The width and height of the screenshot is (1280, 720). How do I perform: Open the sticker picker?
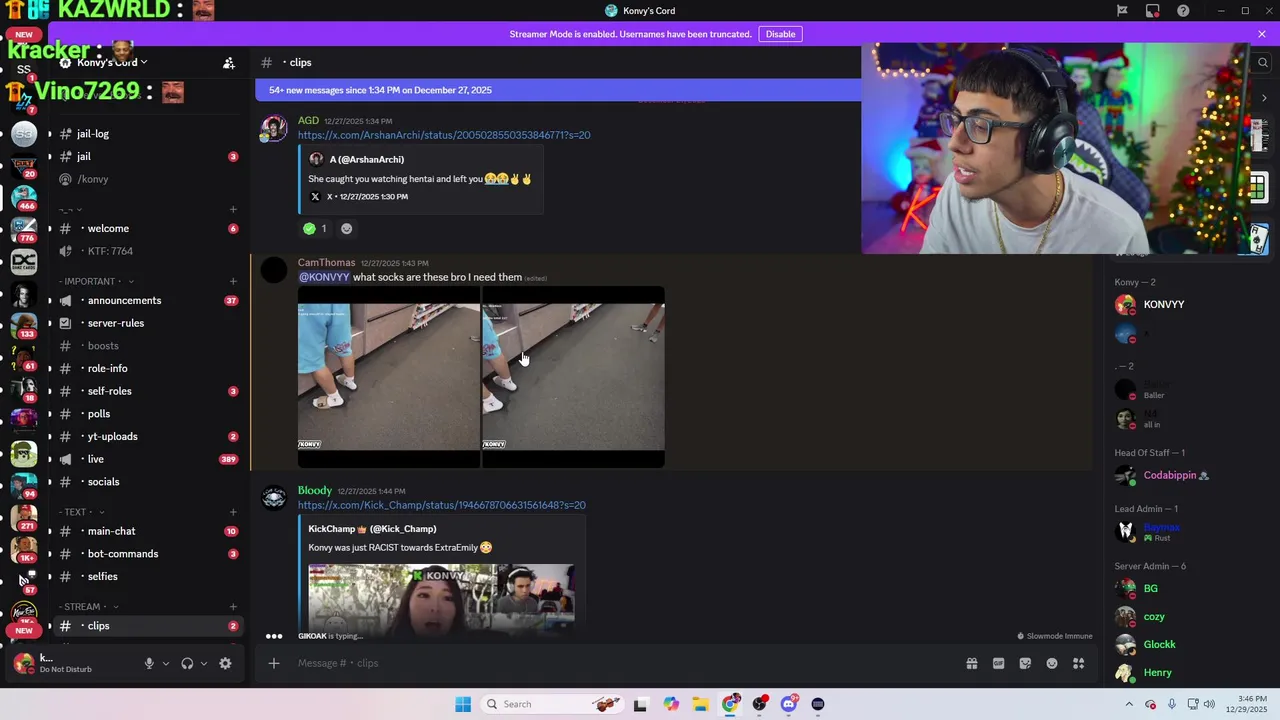point(1025,663)
